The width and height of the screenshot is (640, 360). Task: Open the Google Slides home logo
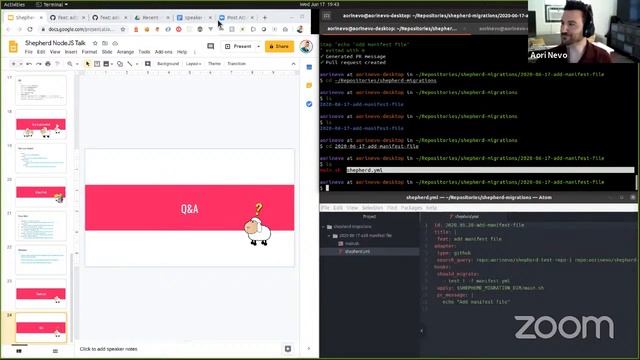point(13,47)
